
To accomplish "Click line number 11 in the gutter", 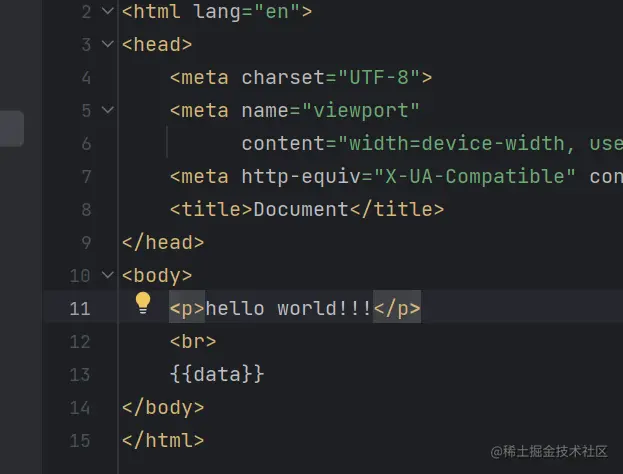I will point(80,309).
